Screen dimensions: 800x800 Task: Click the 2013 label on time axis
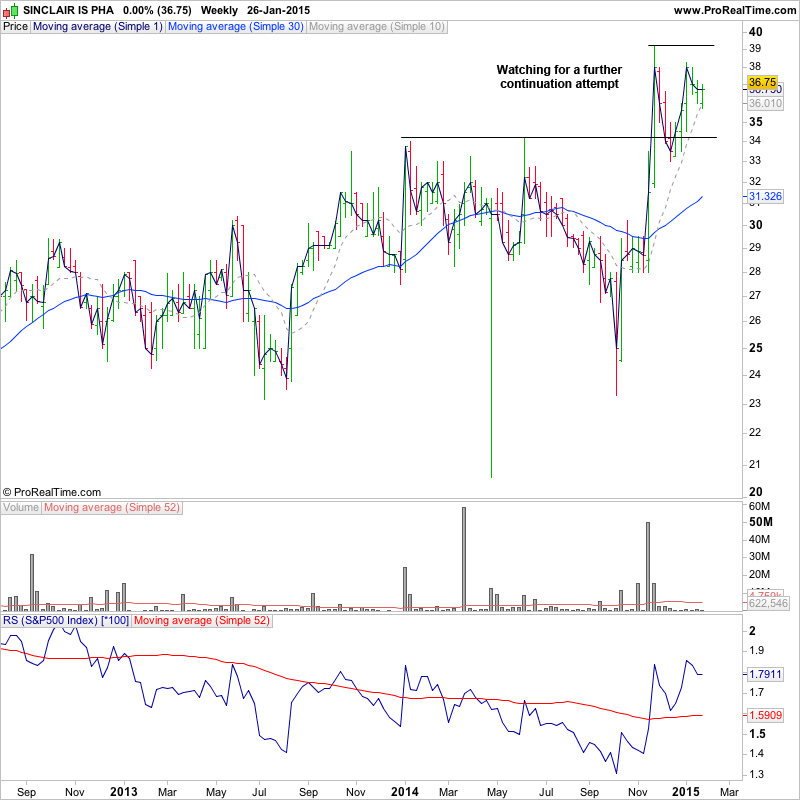pos(124,792)
